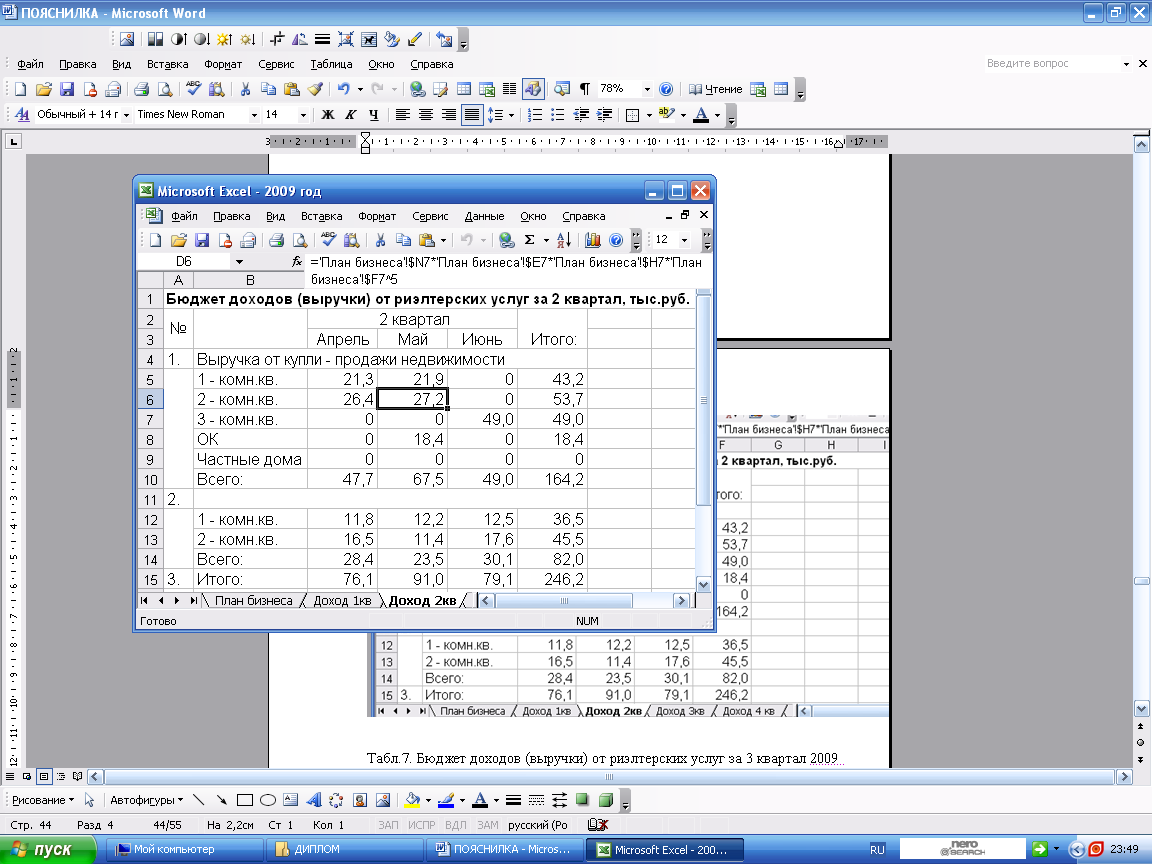
Task: Toggle Bold formatting in Word
Action: [x=327, y=115]
